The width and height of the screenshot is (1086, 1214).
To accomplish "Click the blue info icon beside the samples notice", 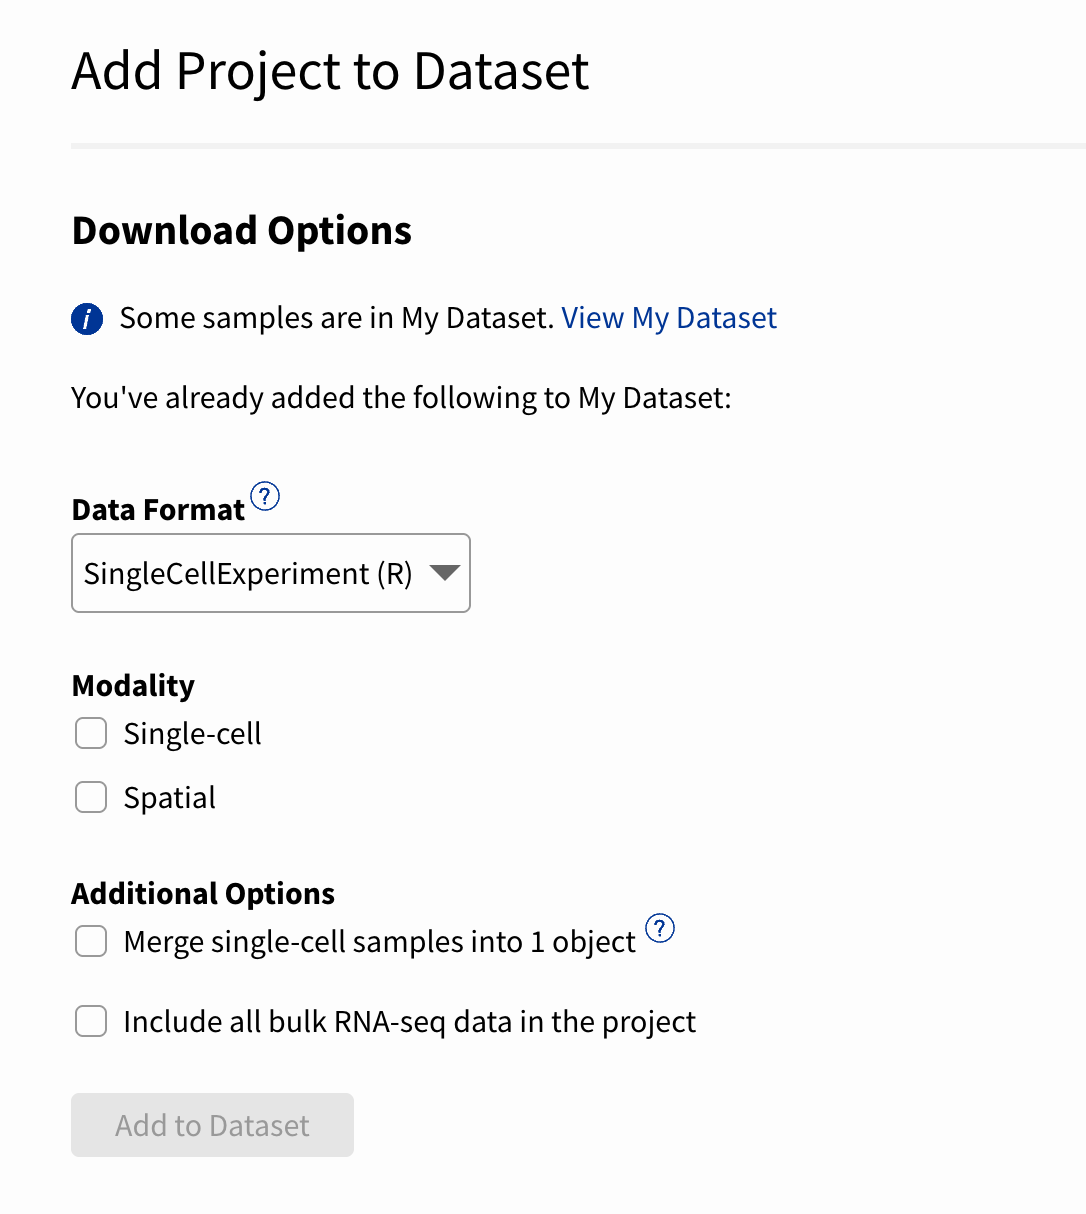I will (87, 319).
